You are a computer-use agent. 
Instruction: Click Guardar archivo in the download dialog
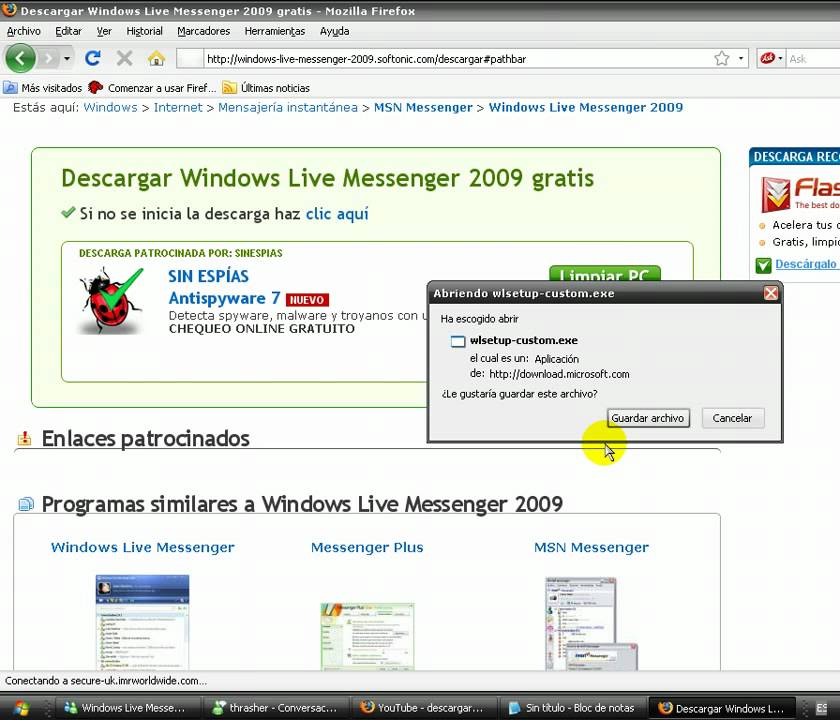pos(648,418)
